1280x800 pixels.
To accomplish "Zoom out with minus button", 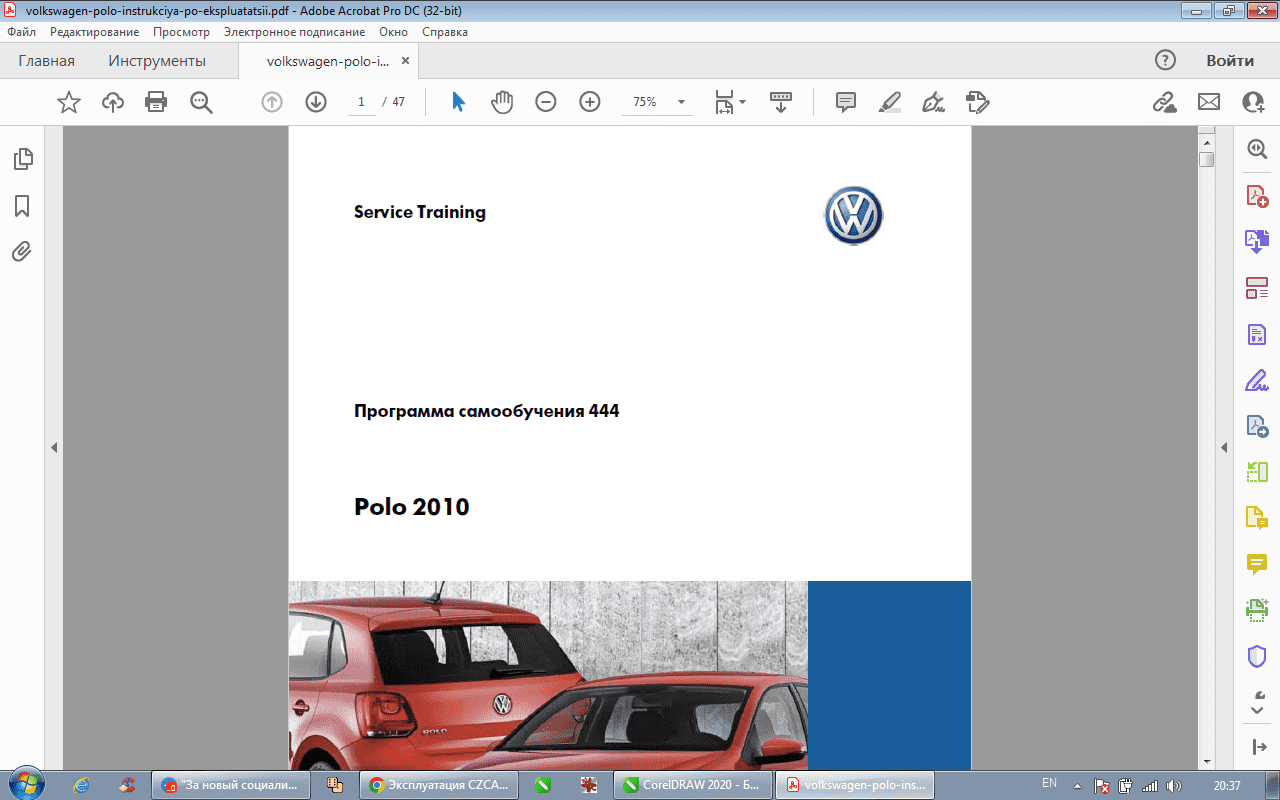I will 545,102.
